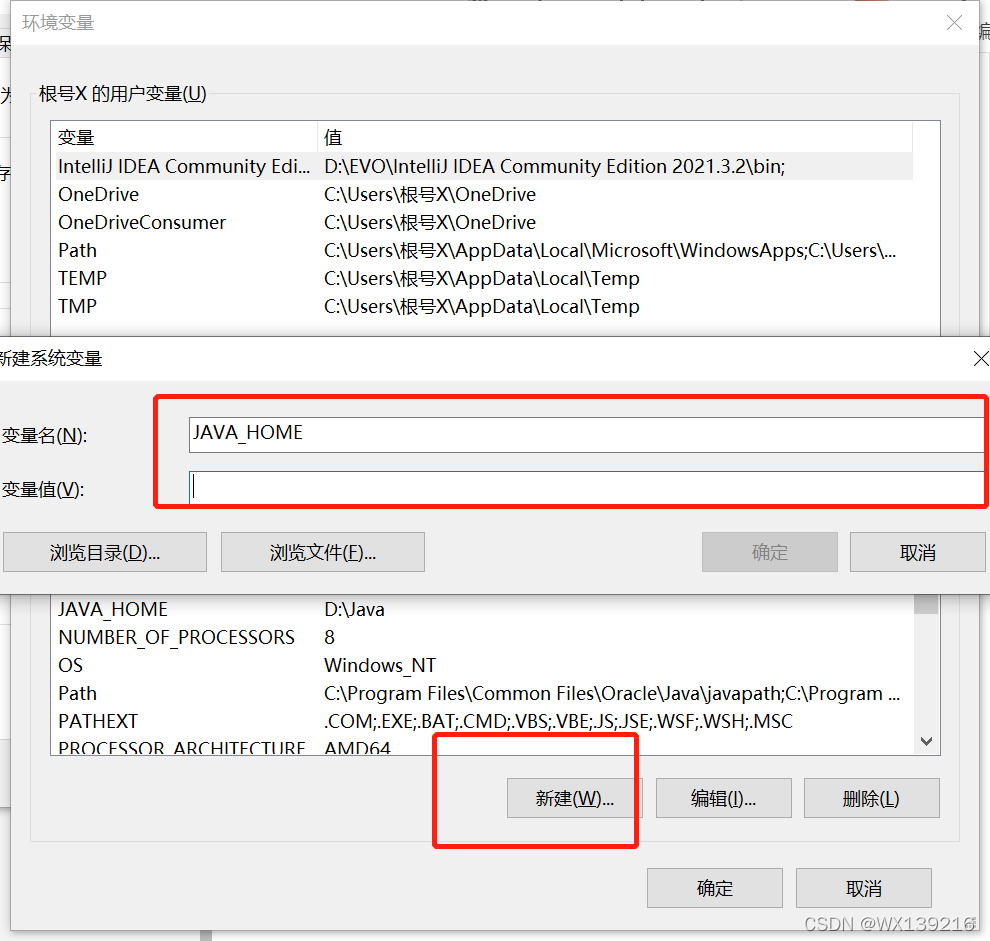Click the Windows_NT value of OS
The height and width of the screenshot is (941, 990).
(x=379, y=665)
